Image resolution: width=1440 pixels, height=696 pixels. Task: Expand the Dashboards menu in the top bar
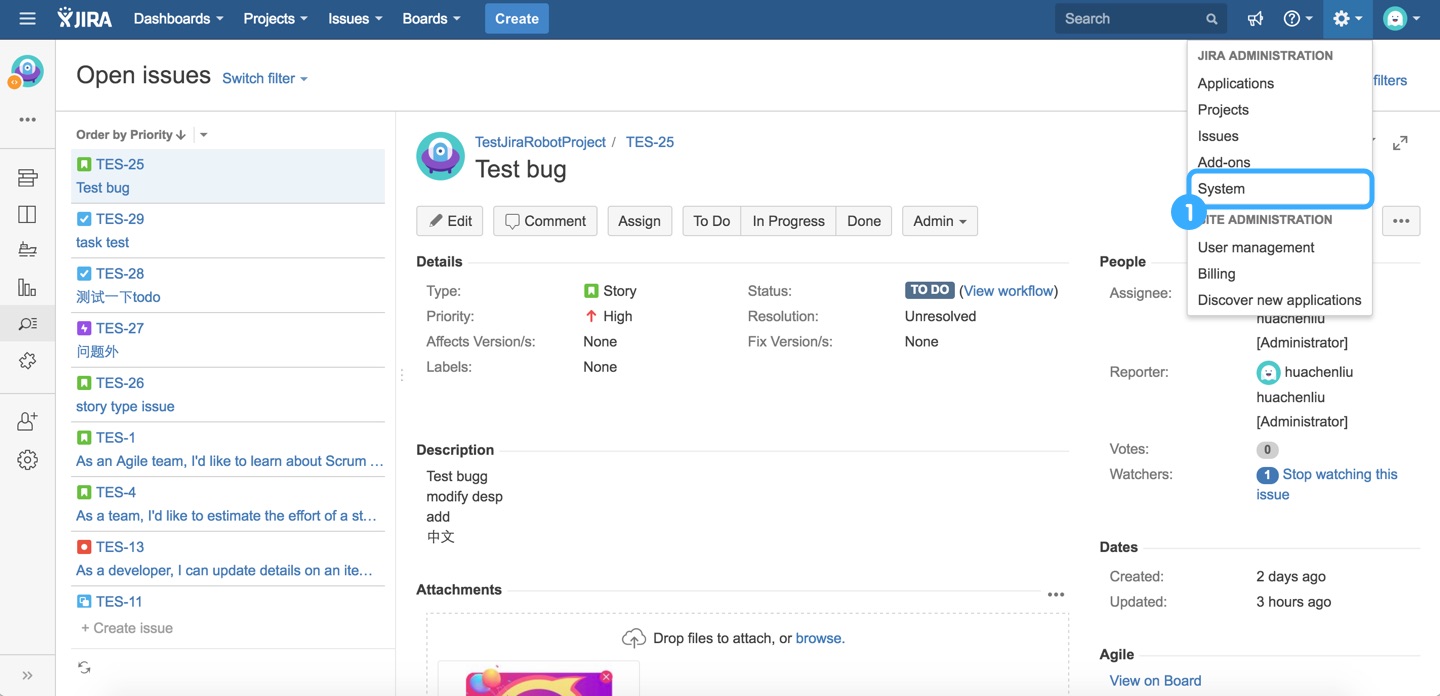point(178,18)
